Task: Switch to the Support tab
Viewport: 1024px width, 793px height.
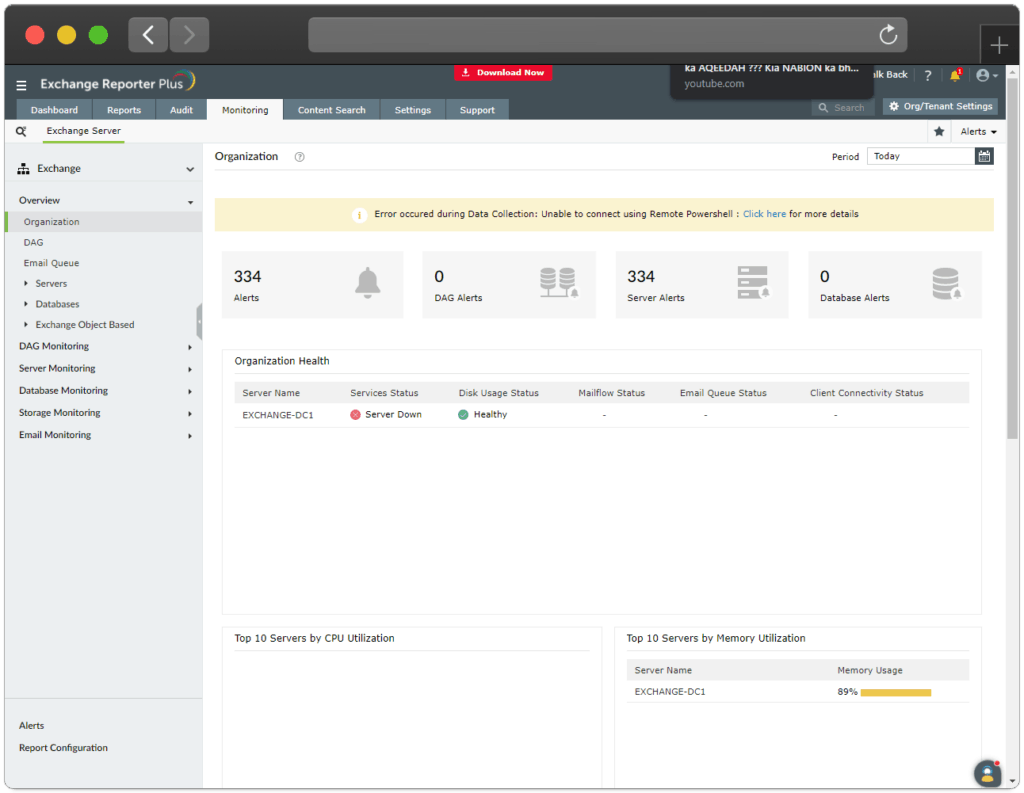Action: tap(477, 110)
